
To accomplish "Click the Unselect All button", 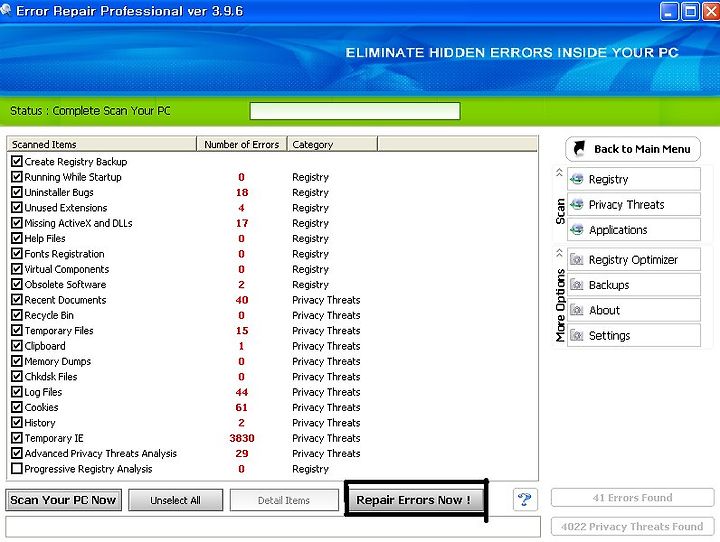I will coord(175,500).
